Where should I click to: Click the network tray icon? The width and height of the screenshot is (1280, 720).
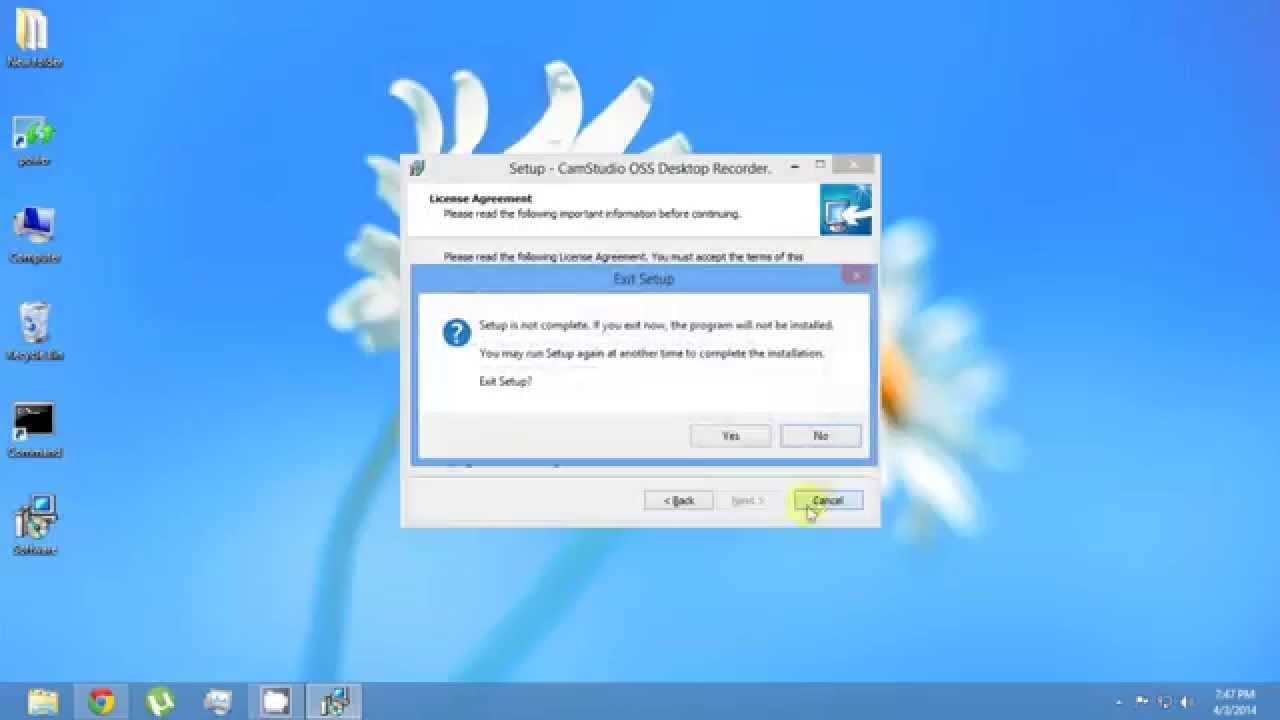pos(1164,702)
